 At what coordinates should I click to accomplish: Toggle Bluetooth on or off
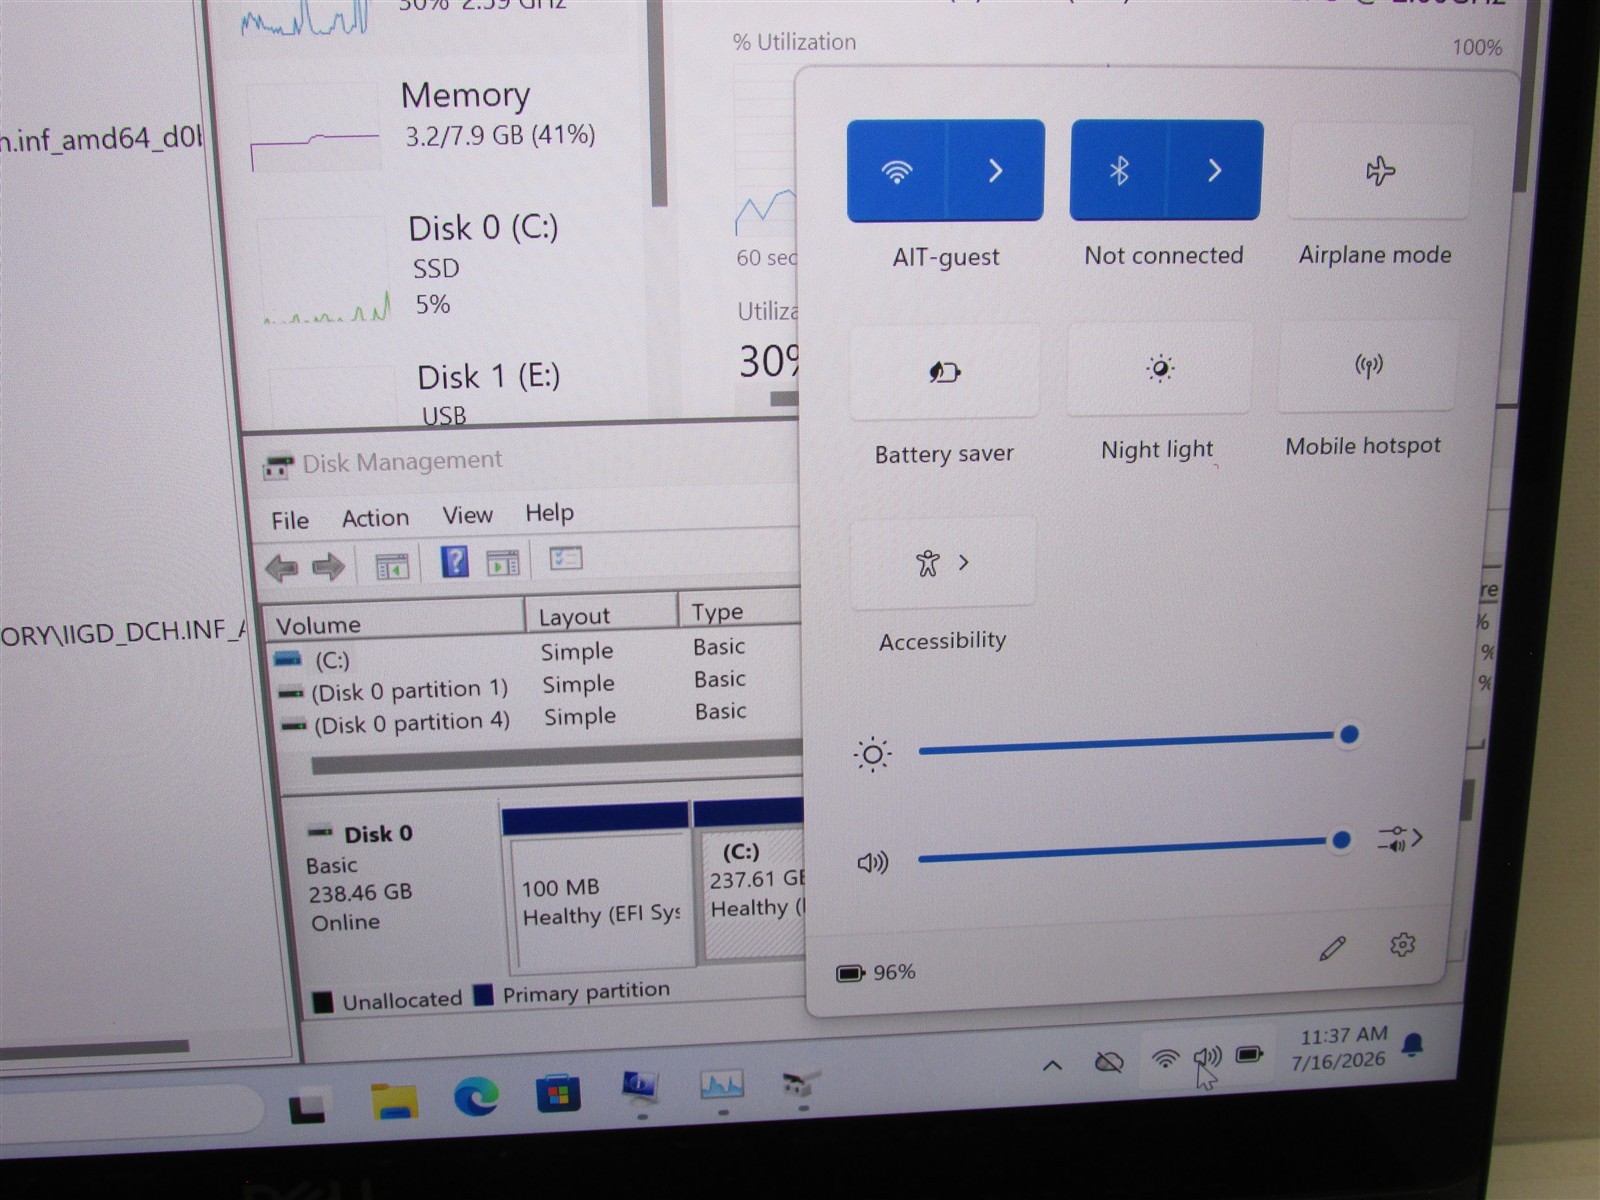[1118, 171]
